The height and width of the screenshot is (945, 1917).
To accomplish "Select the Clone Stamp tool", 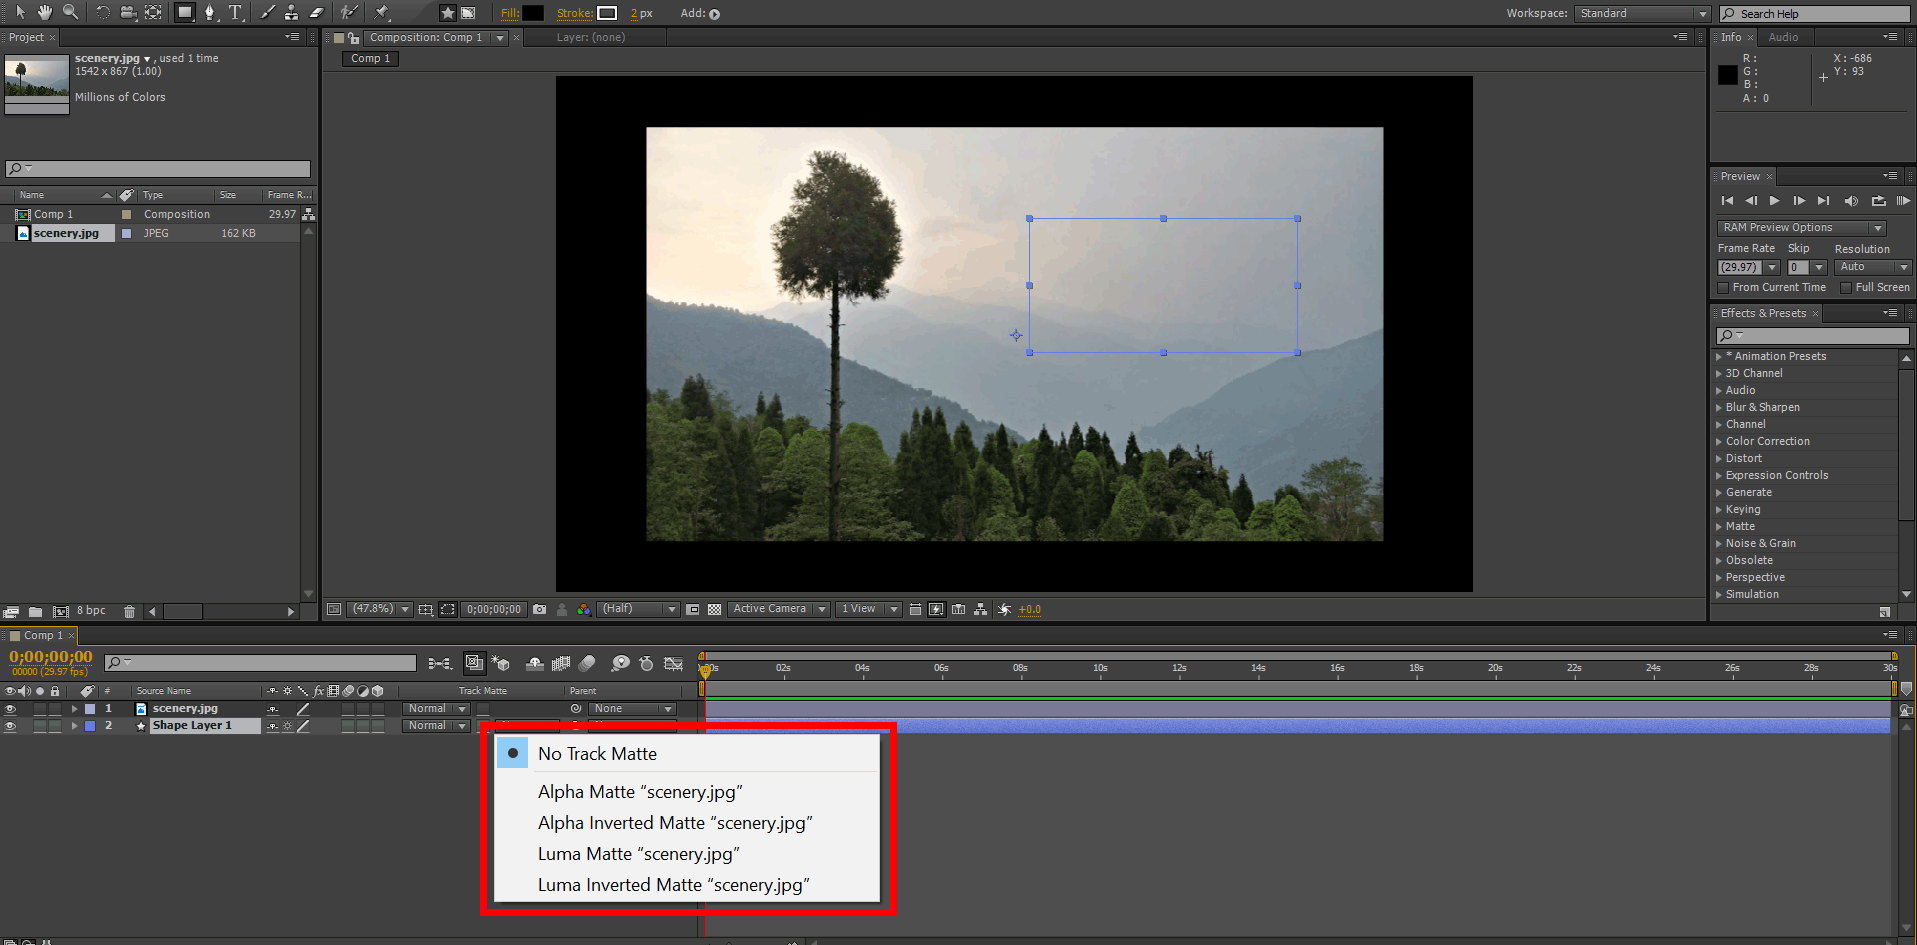I will click(x=291, y=13).
